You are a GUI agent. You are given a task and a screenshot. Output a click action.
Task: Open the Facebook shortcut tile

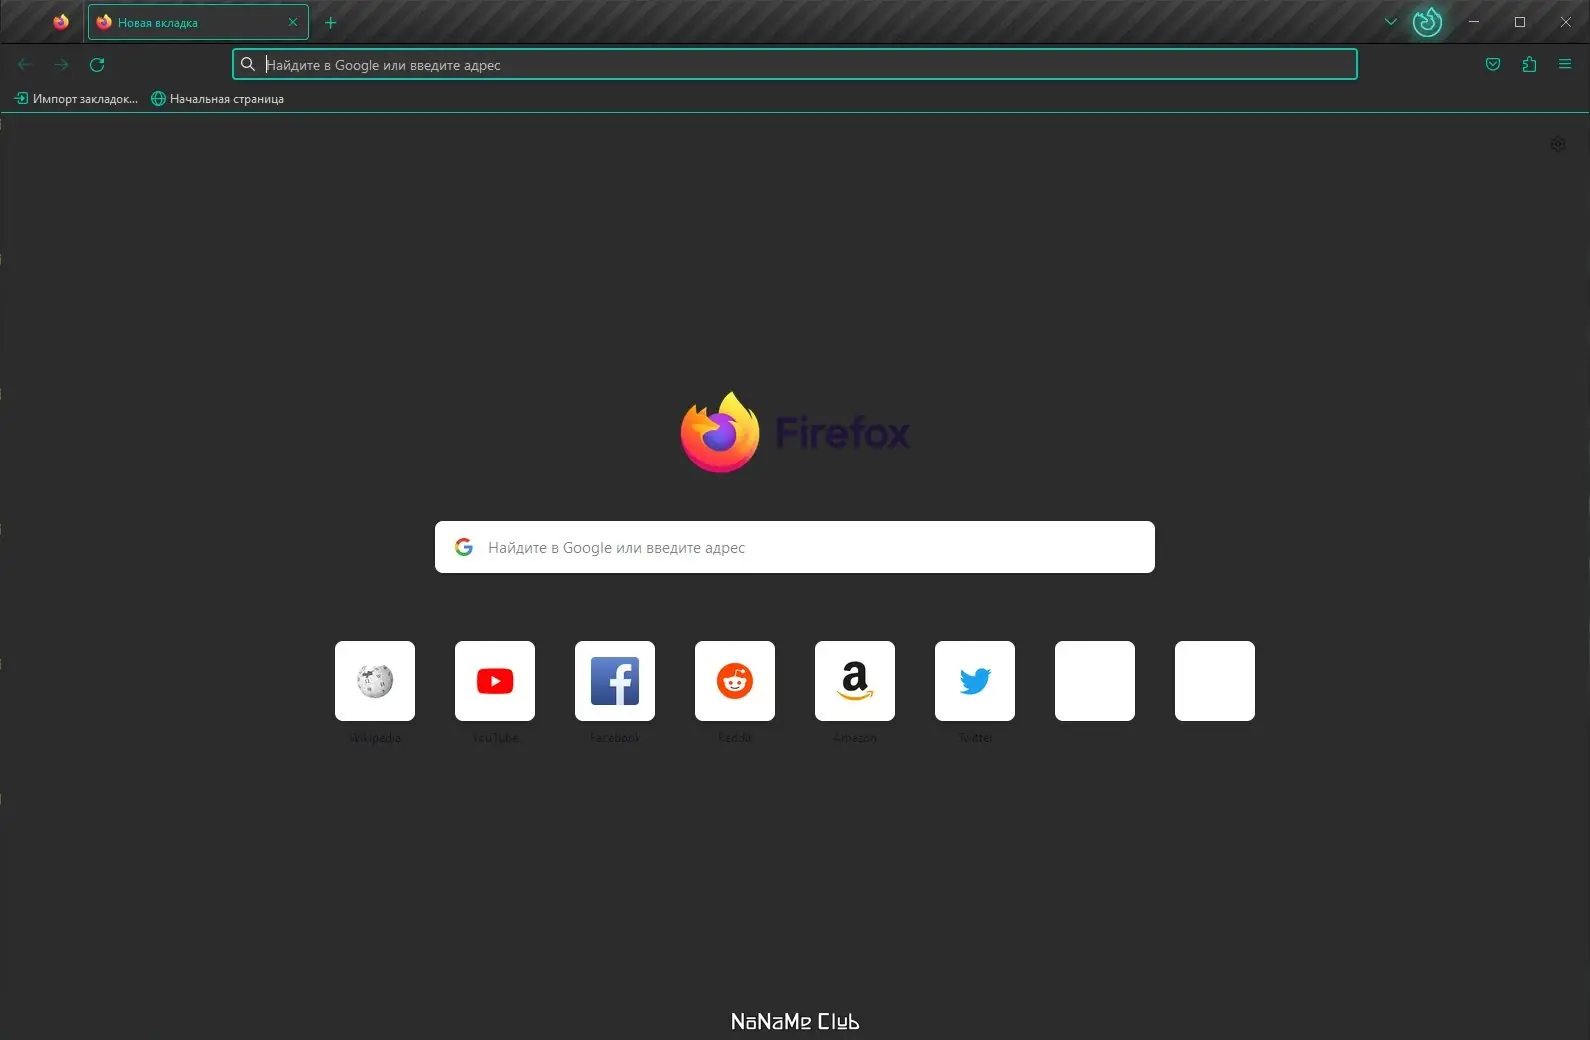coord(615,681)
